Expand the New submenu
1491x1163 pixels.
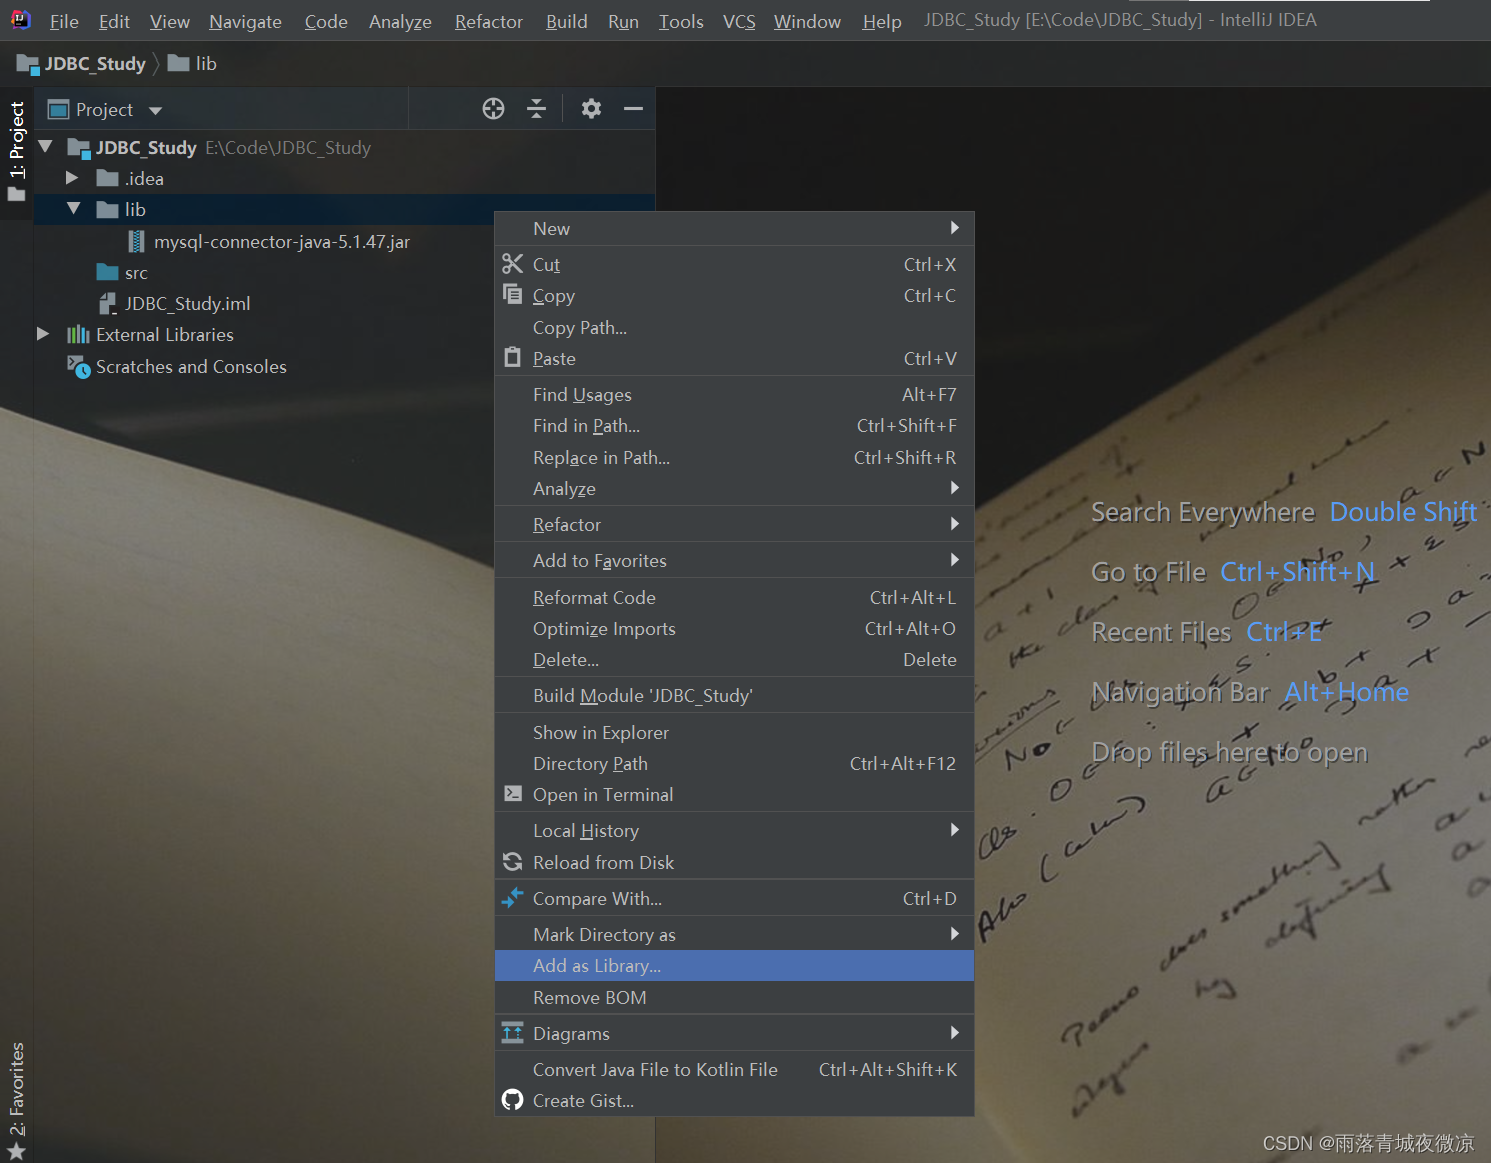tap(734, 228)
